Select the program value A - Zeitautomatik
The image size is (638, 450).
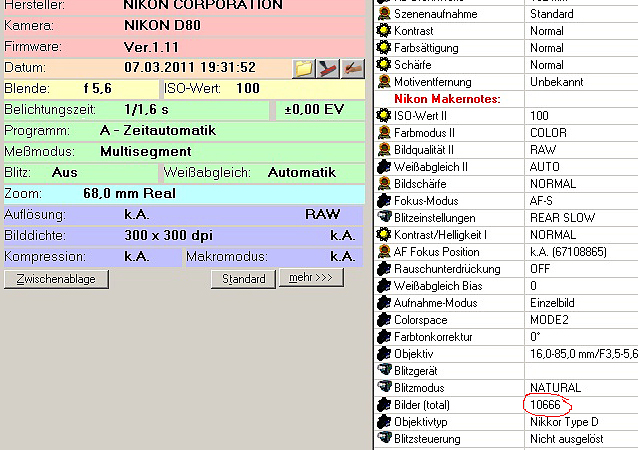tap(157, 131)
